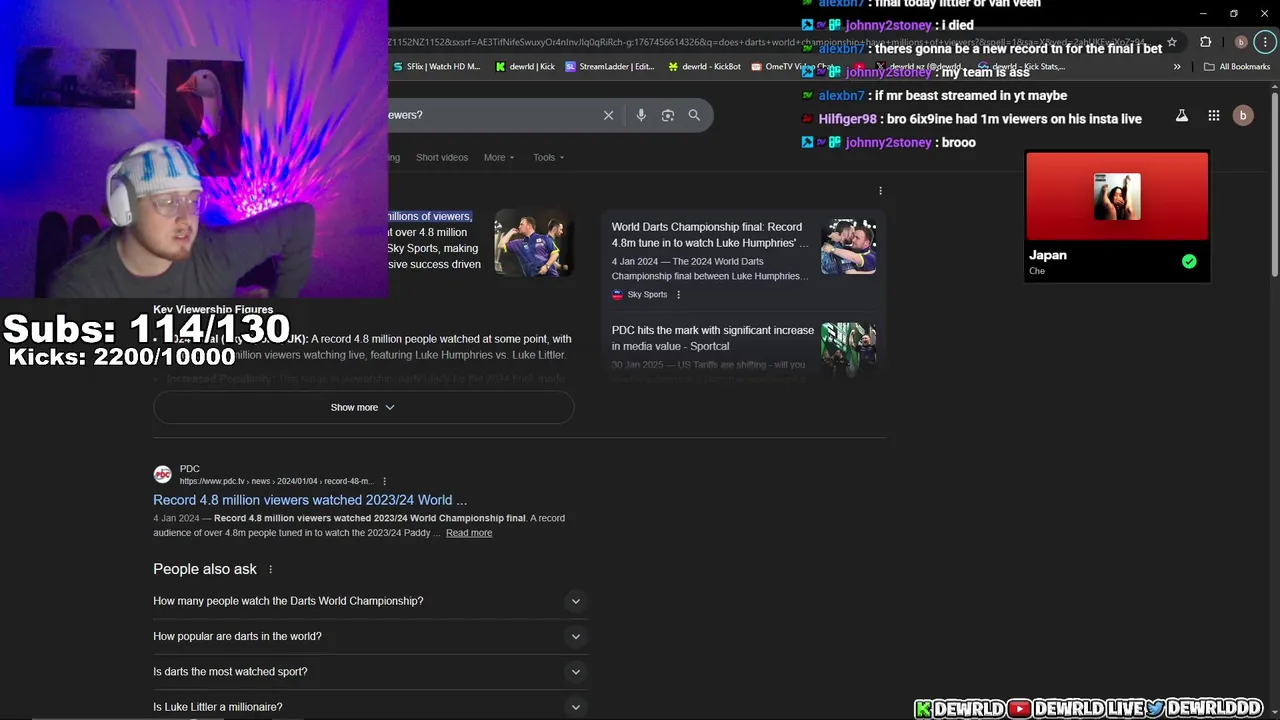Image resolution: width=1280 pixels, height=720 pixels.
Task: Open the SFlix bookmark
Action: click(436, 67)
